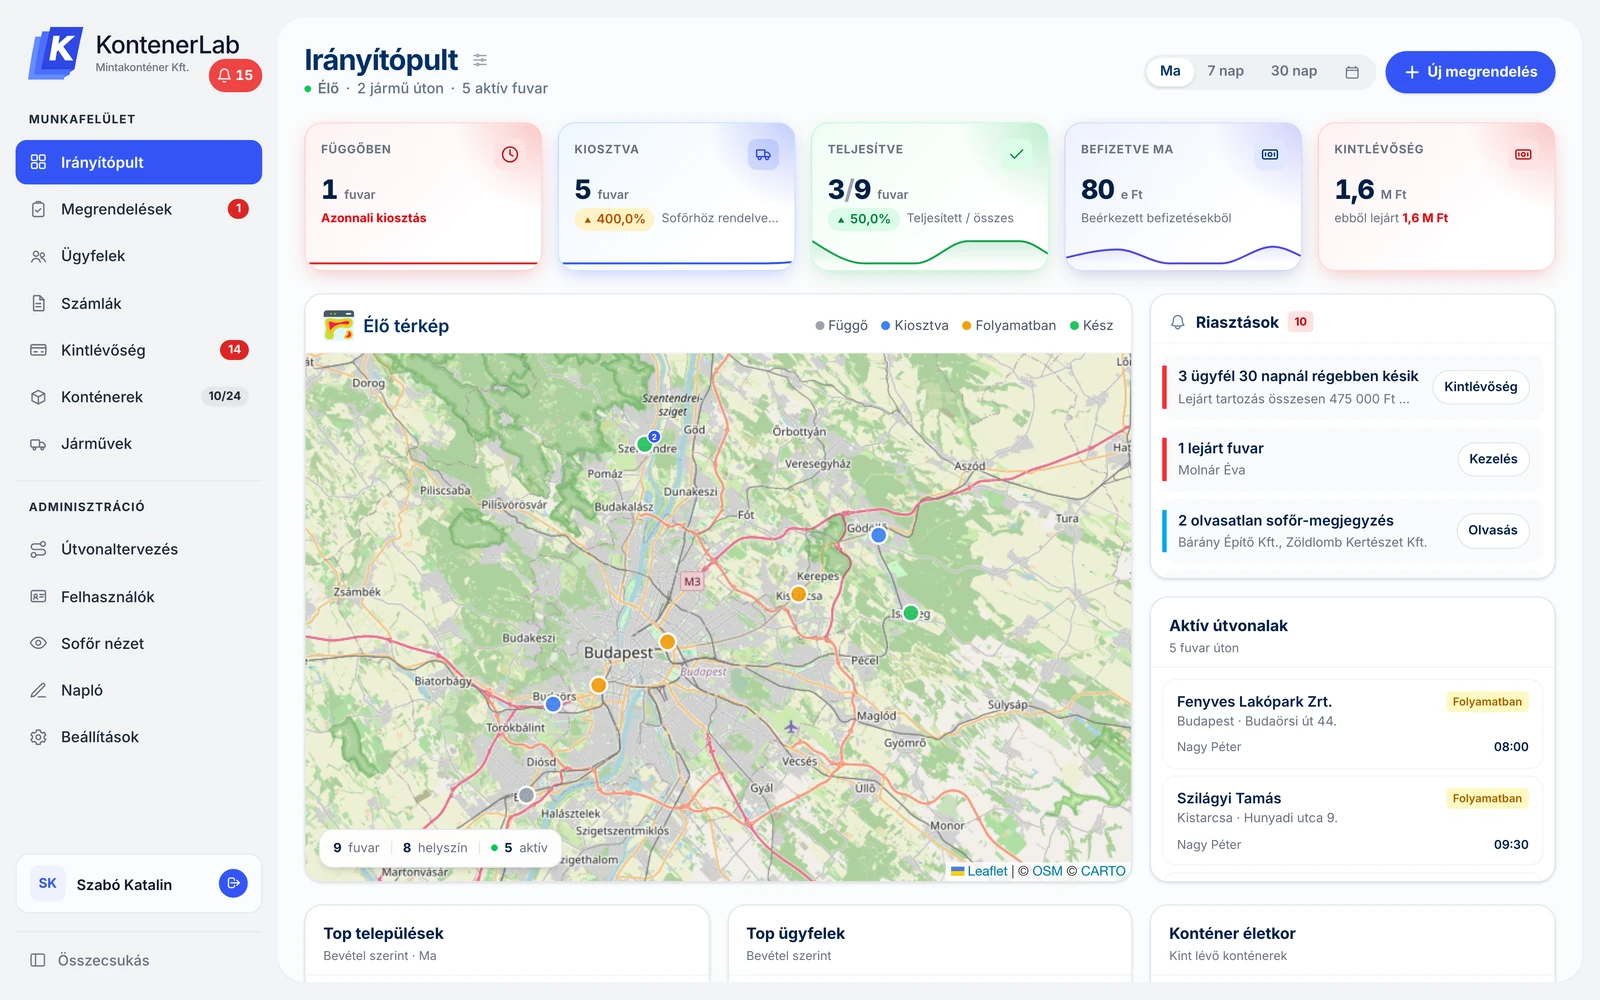Create new order with Új megrendelés
This screenshot has height=1000, width=1600.
pos(1470,72)
